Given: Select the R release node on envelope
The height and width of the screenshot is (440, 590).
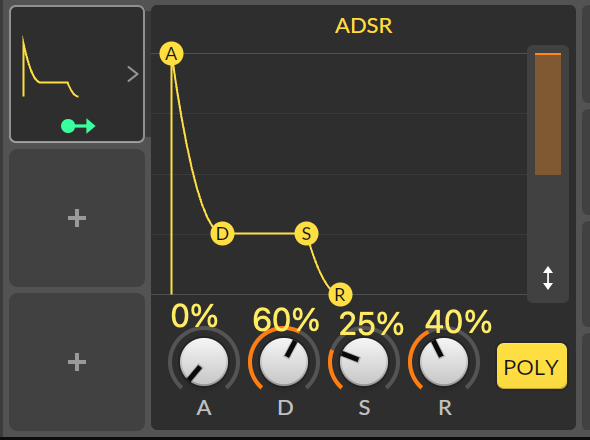Looking at the screenshot, I should (x=340, y=294).
